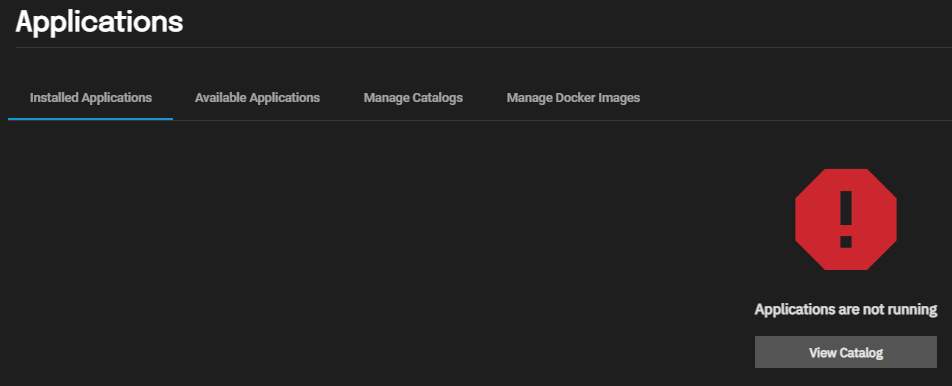Click the Applications page heading
952x386 pixels.
tap(99, 22)
